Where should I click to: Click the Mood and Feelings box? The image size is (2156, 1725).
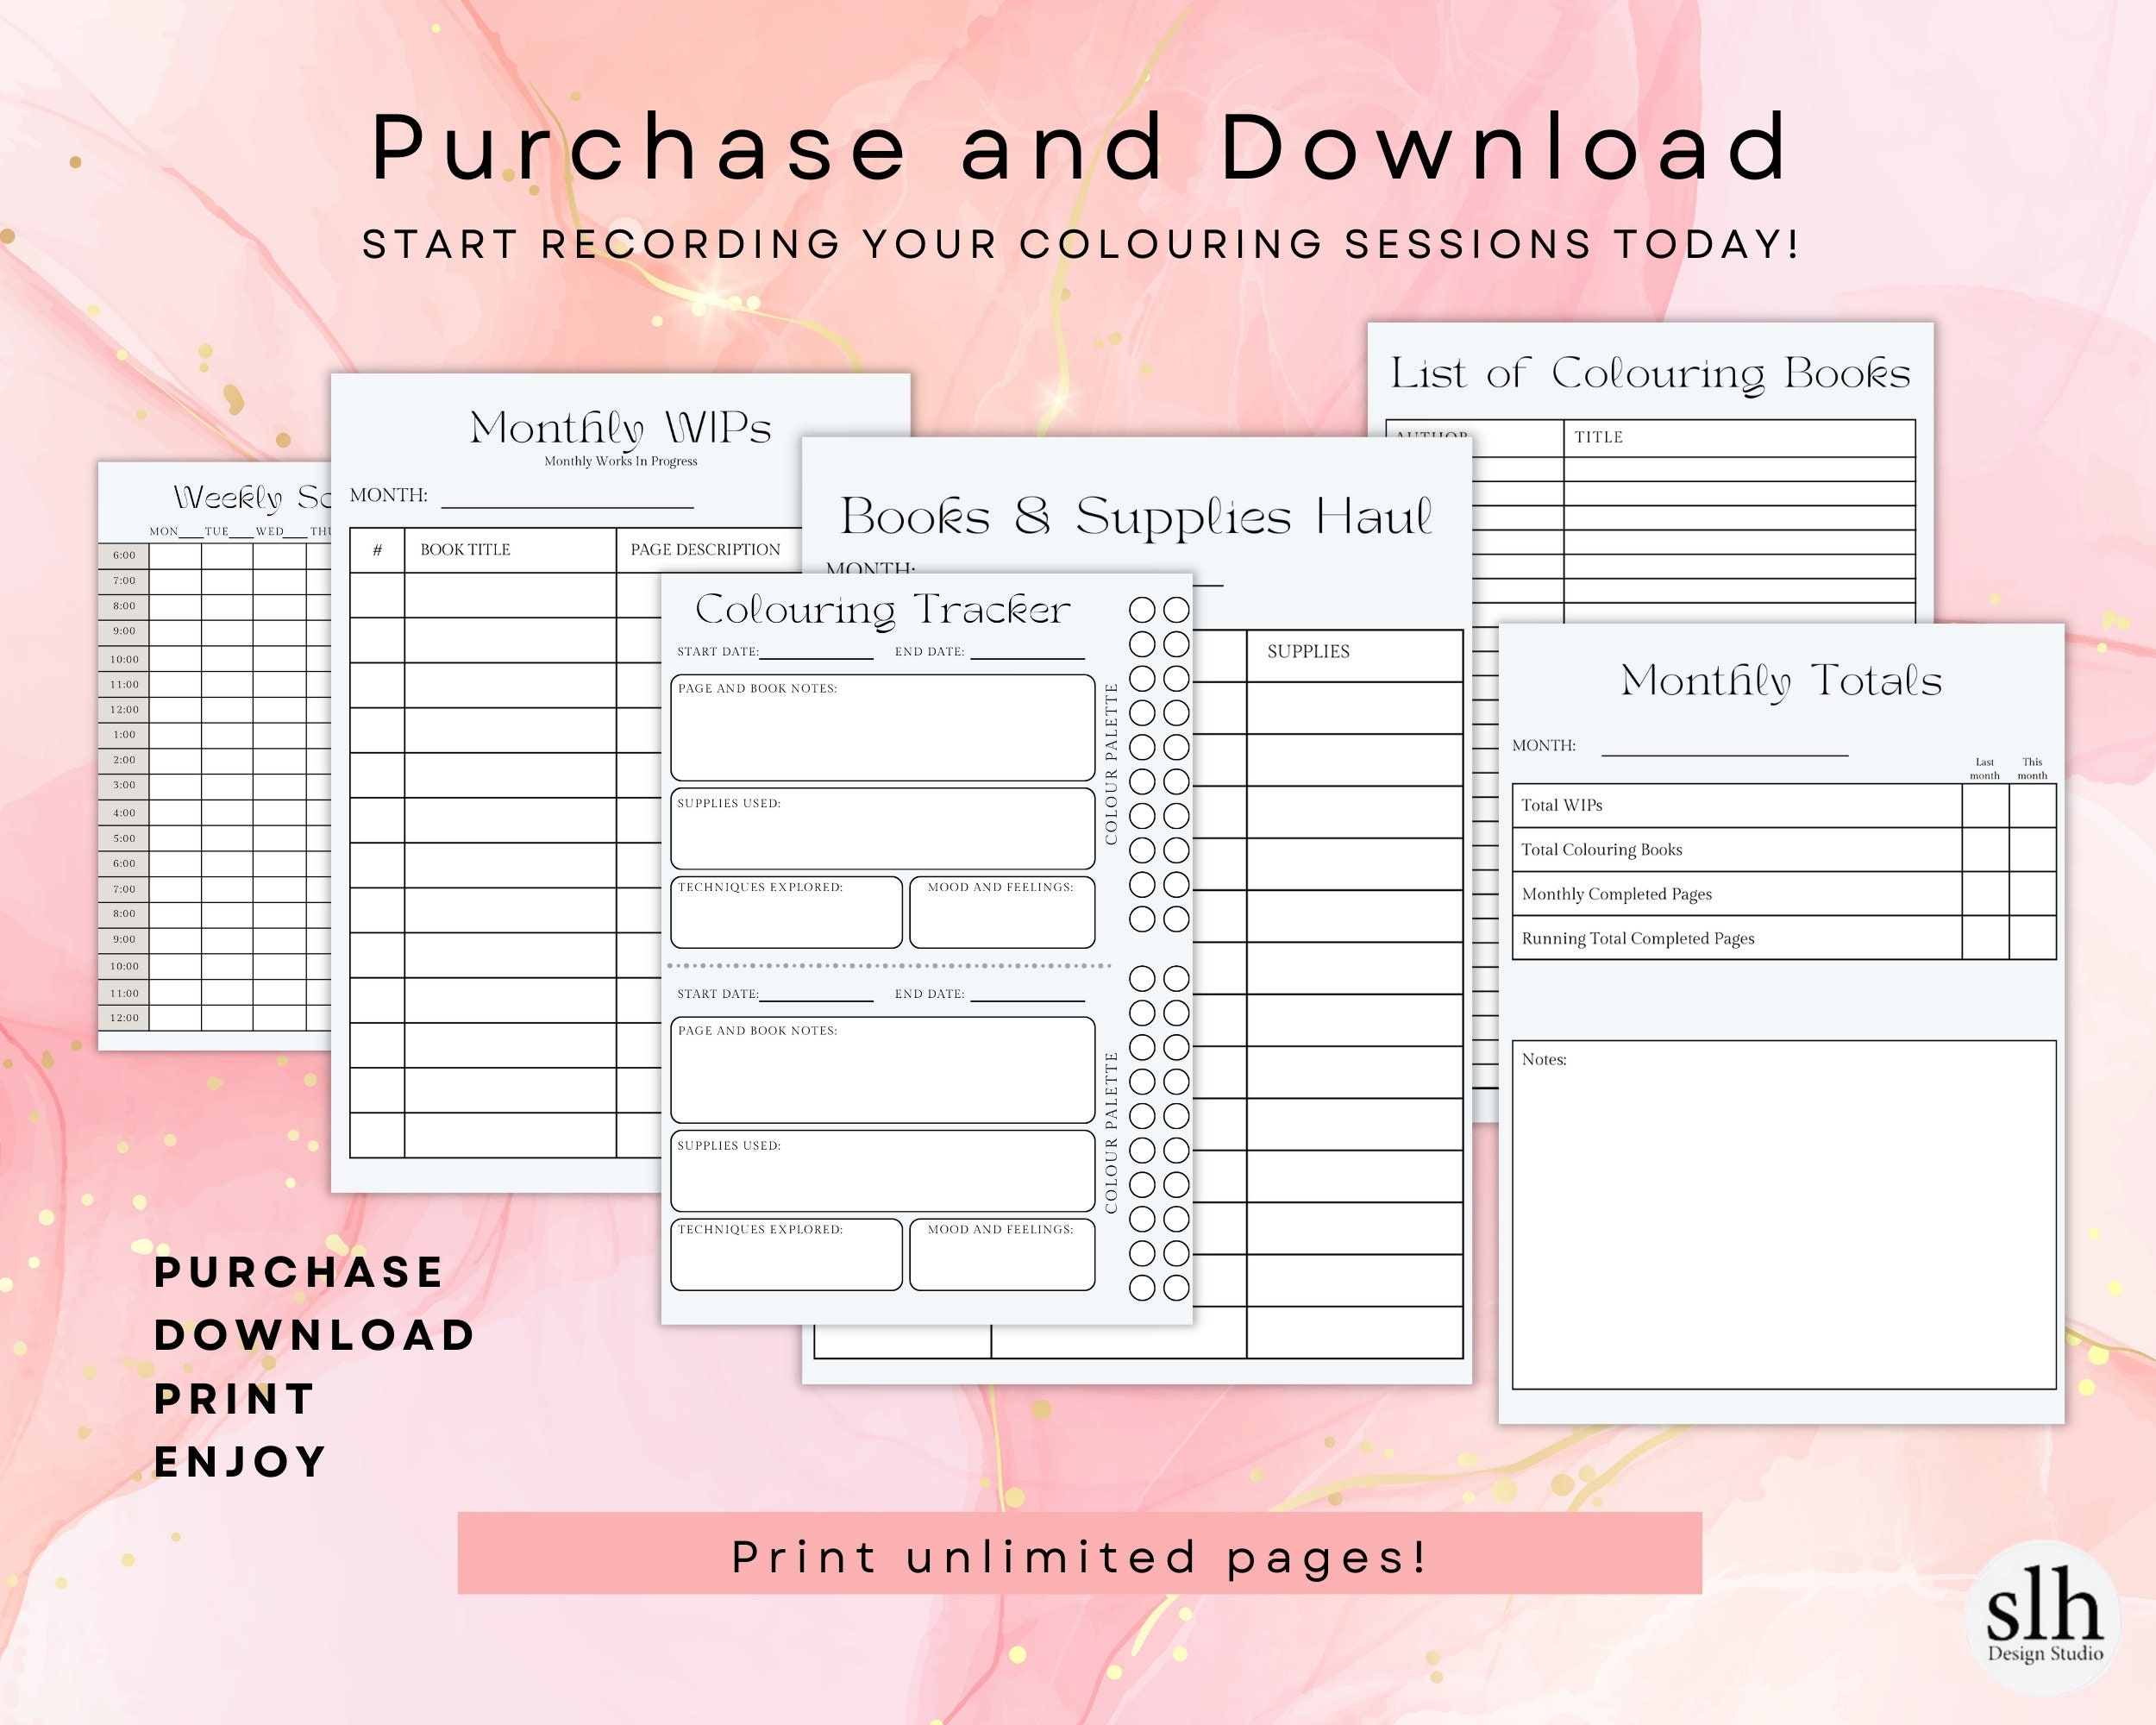point(1003,912)
